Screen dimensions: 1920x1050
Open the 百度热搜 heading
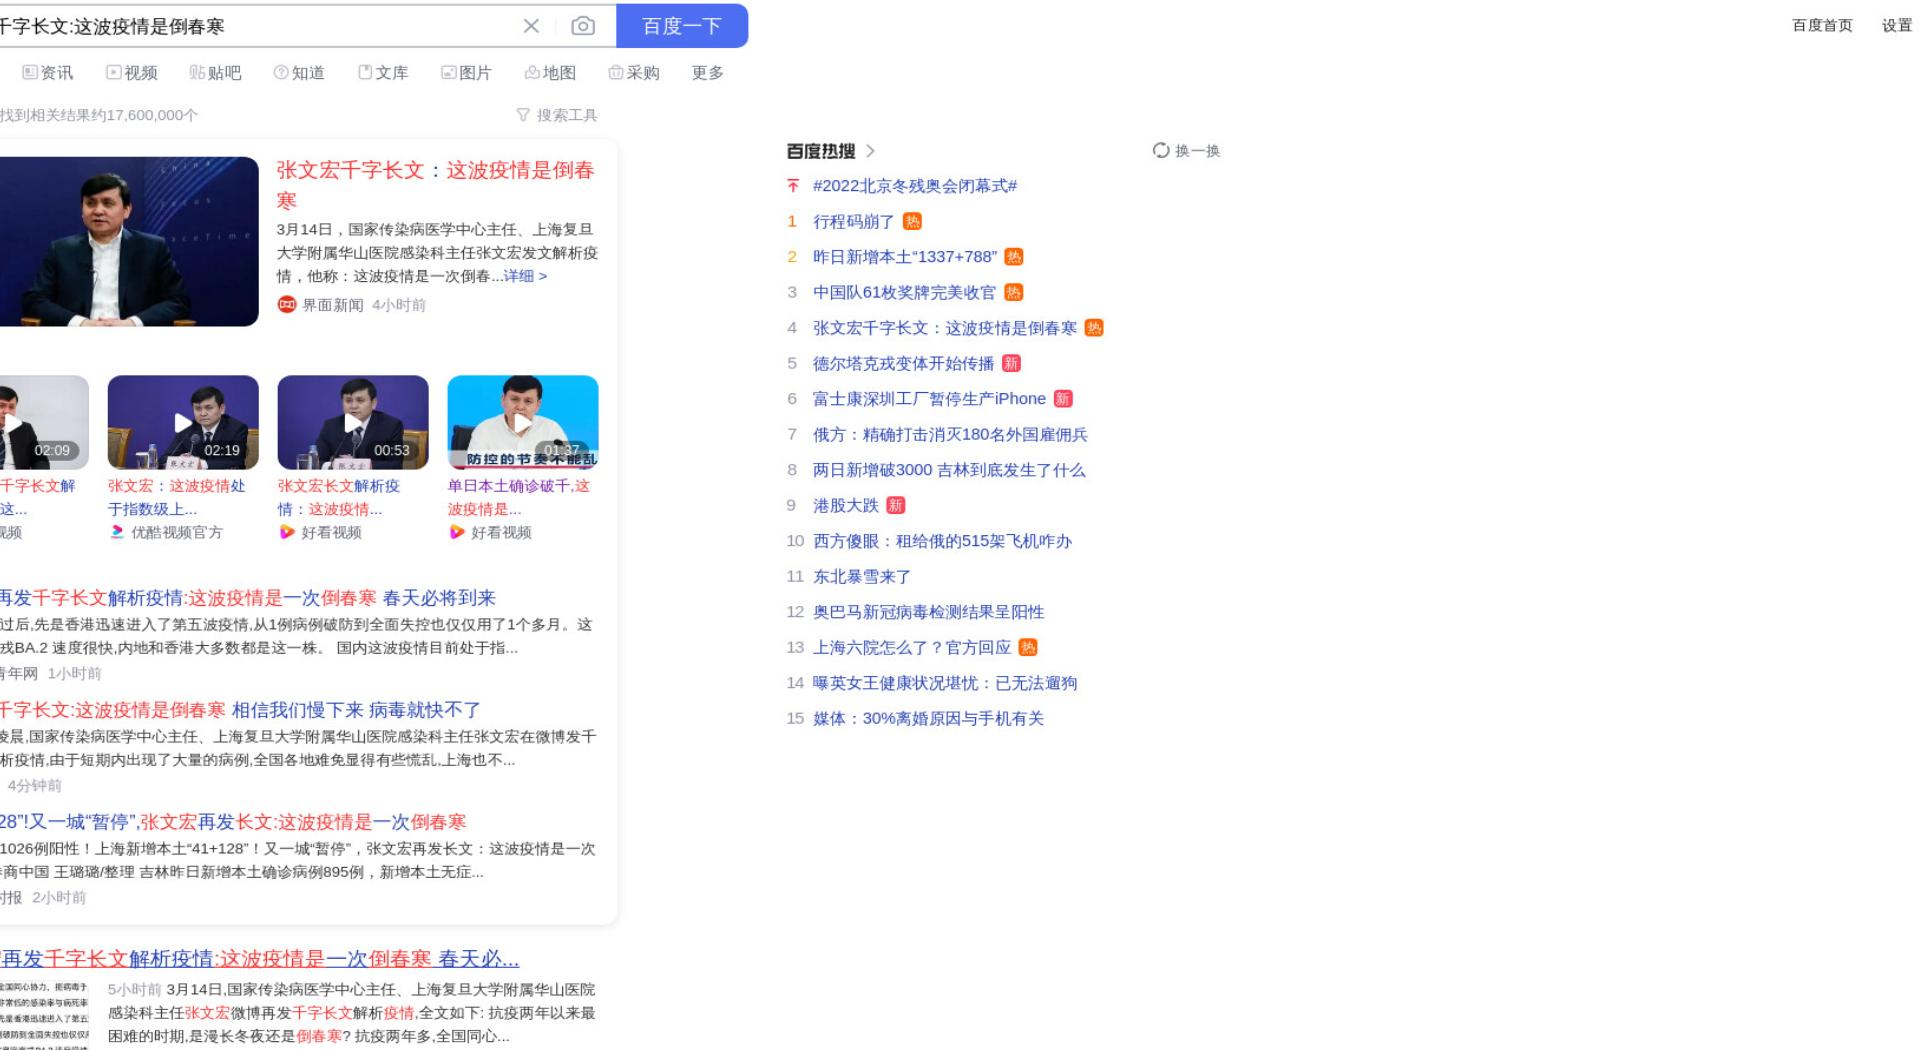(x=821, y=151)
